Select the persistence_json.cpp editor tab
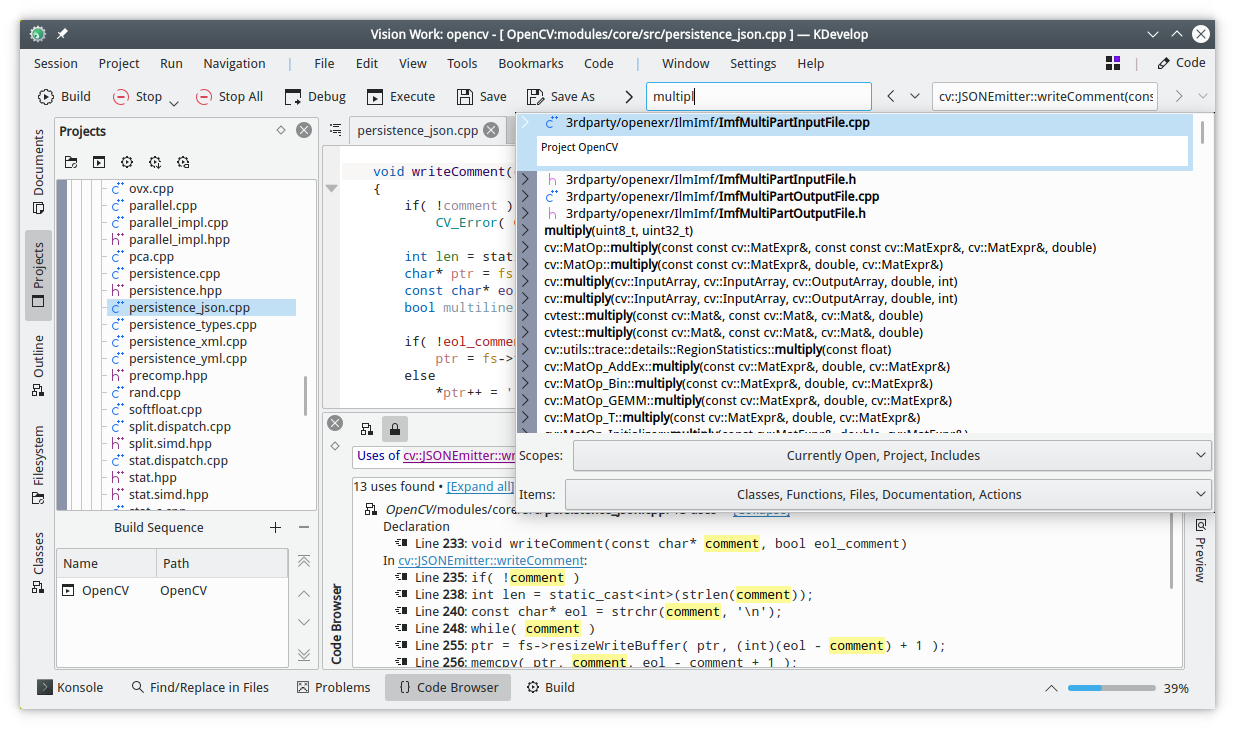 (x=417, y=130)
